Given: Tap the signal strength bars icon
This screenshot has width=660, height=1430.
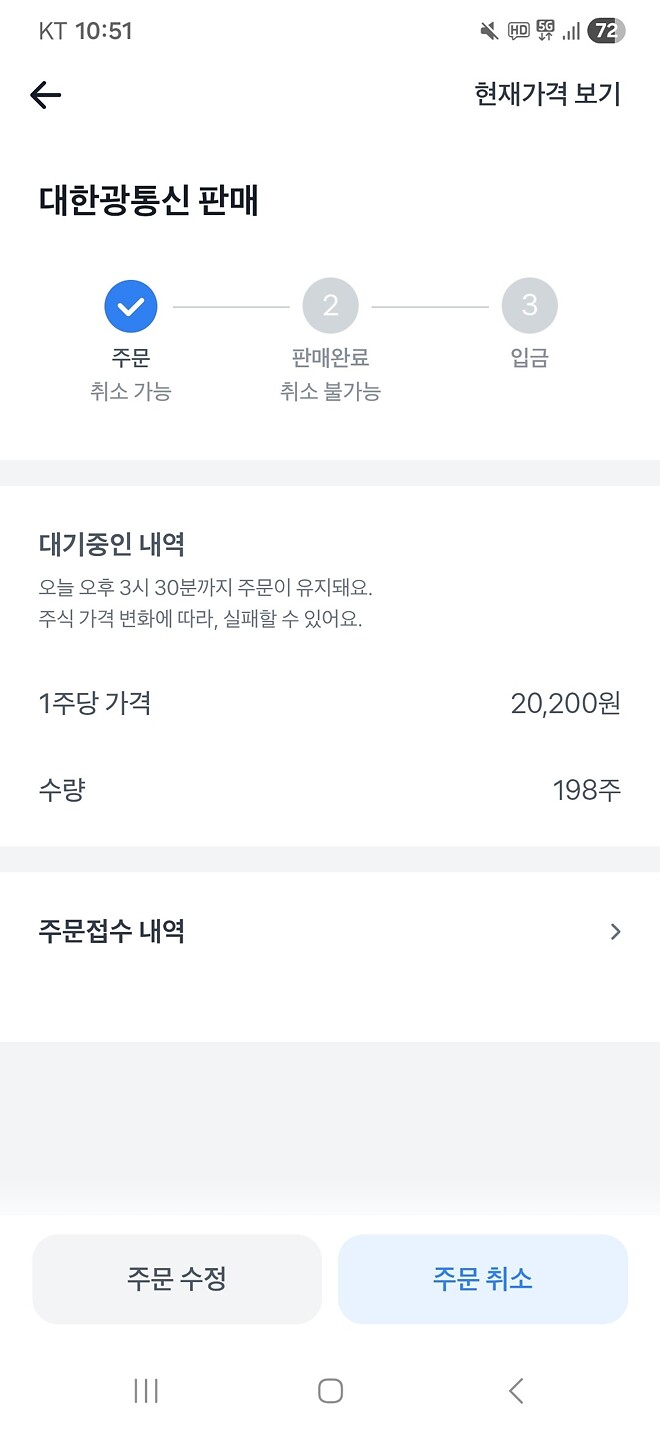Looking at the screenshot, I should click(572, 30).
